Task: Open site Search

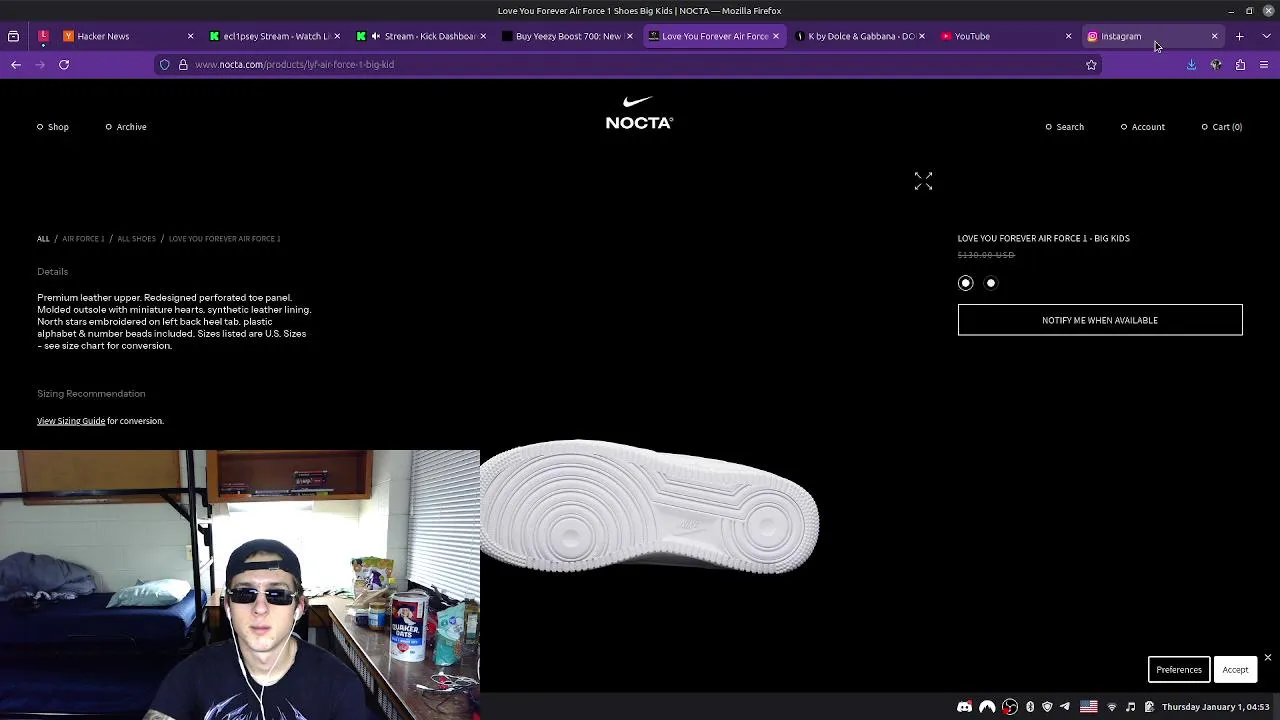Action: click(1065, 127)
